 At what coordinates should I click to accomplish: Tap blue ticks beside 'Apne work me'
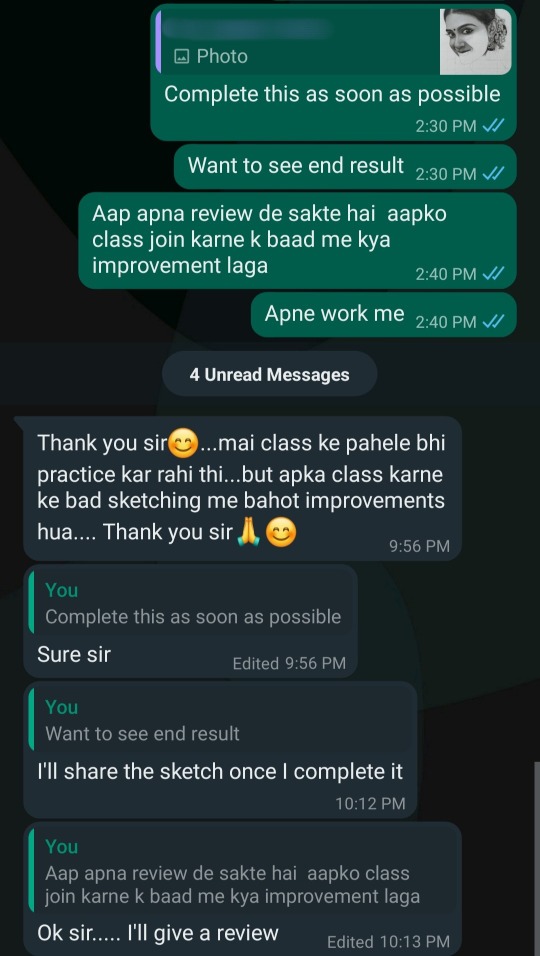coord(492,321)
